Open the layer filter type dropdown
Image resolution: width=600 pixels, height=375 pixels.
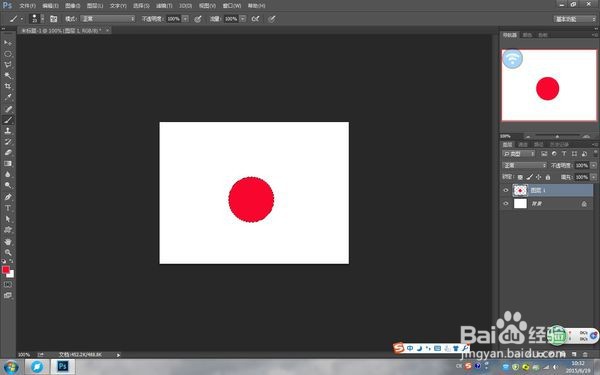[x=519, y=154]
